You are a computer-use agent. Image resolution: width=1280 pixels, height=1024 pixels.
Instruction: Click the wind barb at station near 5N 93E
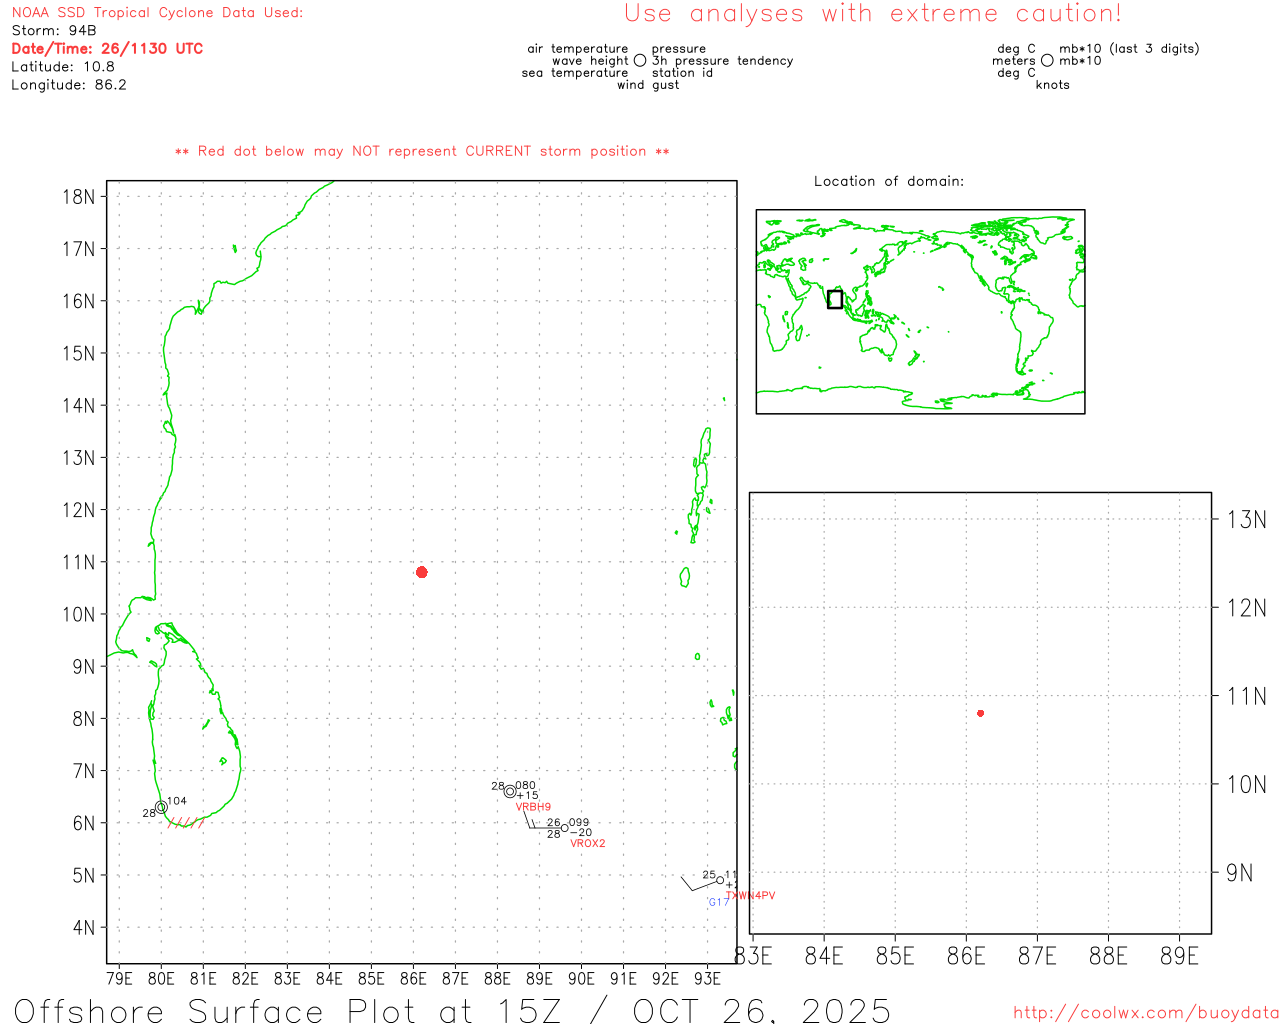click(696, 884)
